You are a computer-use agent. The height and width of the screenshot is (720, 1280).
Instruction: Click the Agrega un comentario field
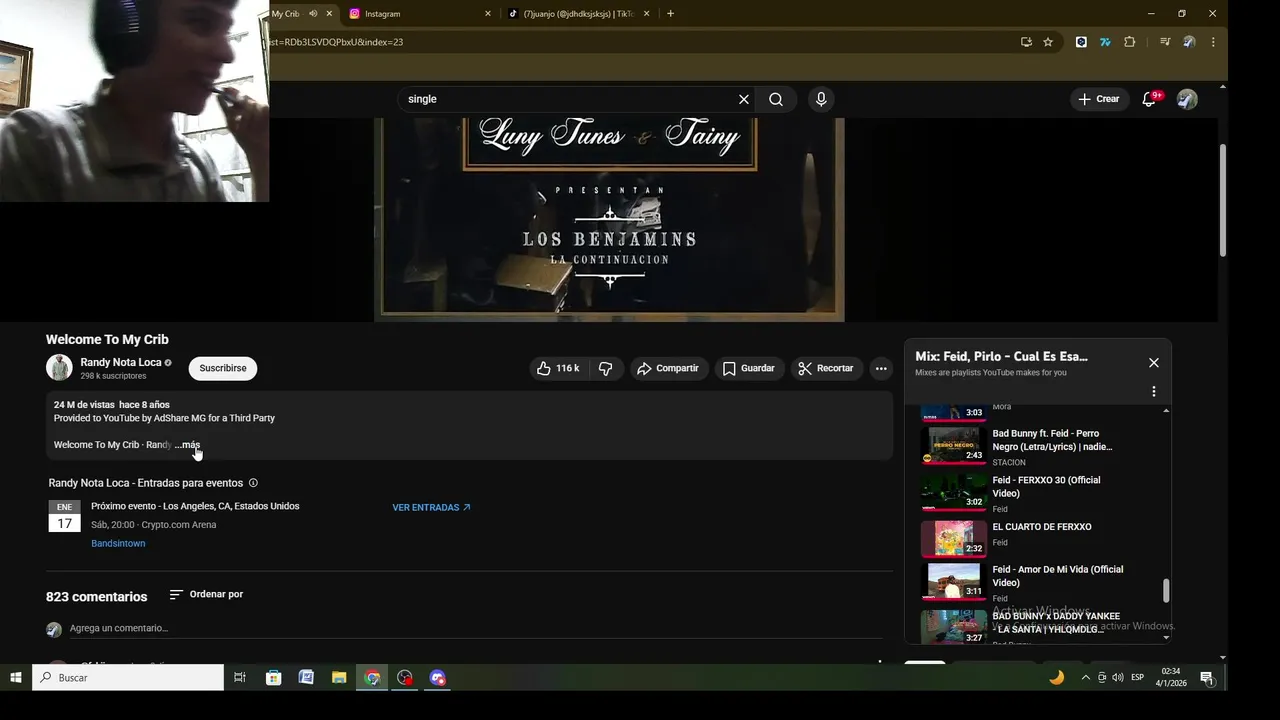click(475, 628)
